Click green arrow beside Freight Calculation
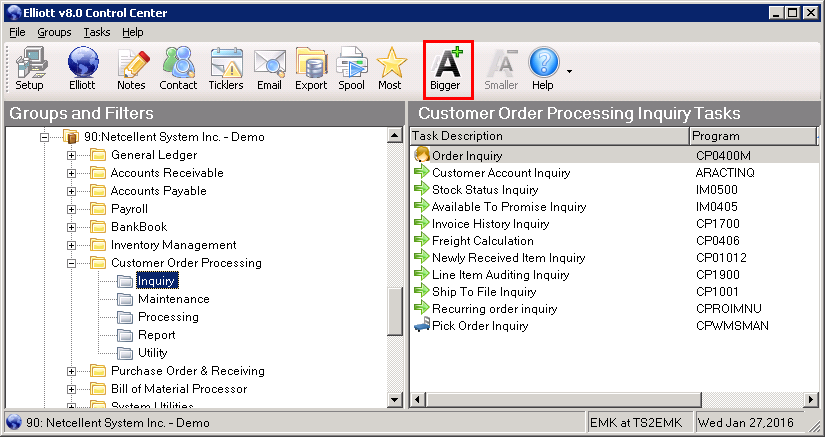 421,240
